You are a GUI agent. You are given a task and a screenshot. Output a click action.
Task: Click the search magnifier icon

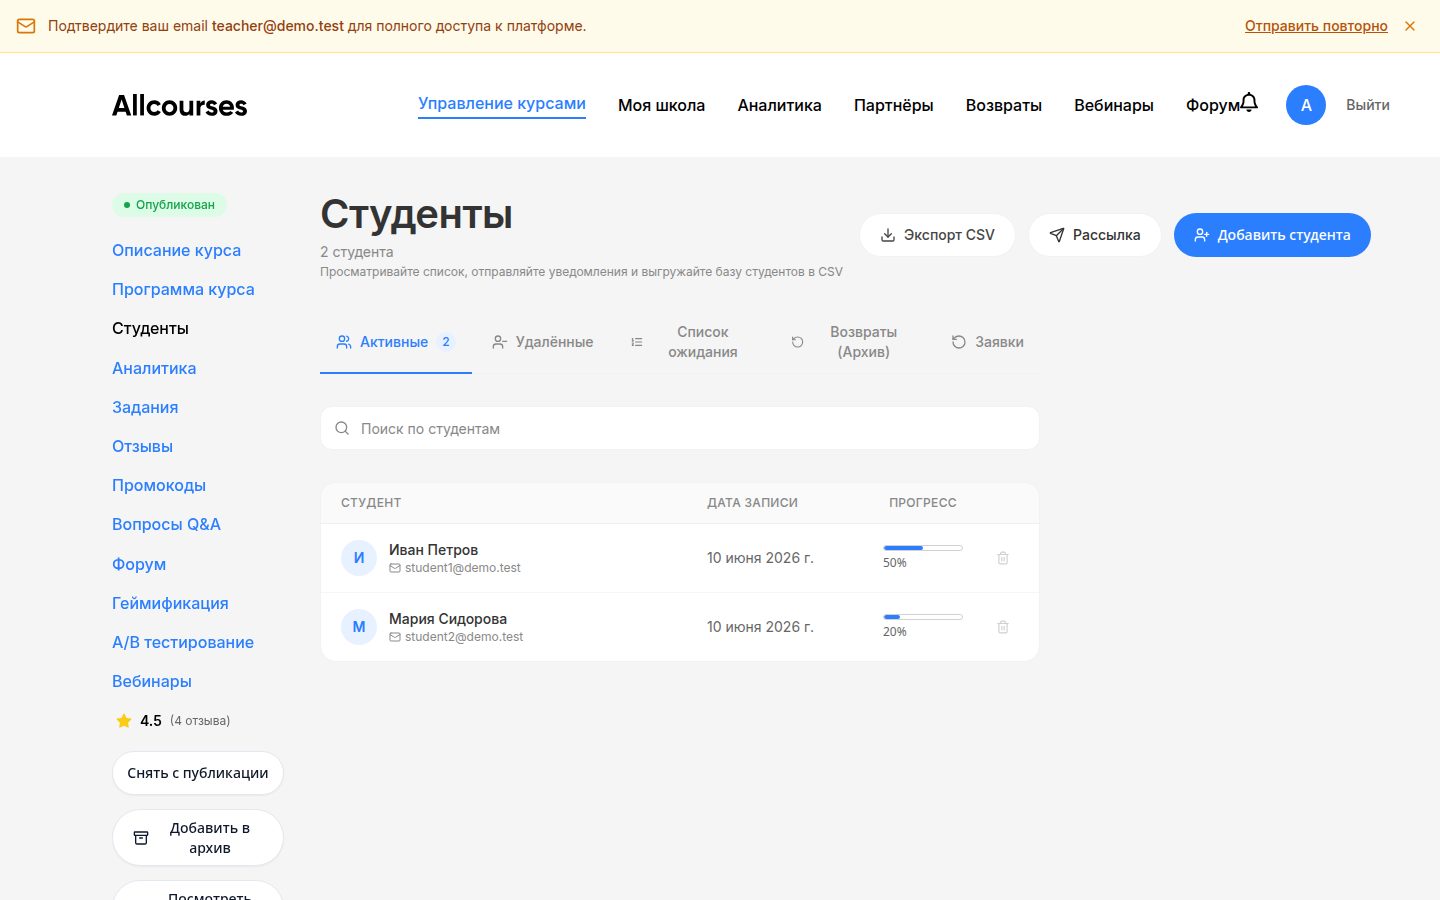[x=342, y=428]
